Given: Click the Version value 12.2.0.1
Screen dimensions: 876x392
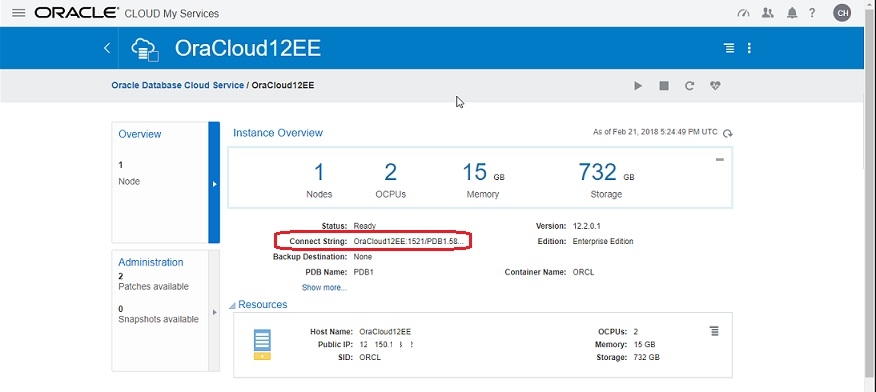Looking at the screenshot, I should (x=587, y=226).
